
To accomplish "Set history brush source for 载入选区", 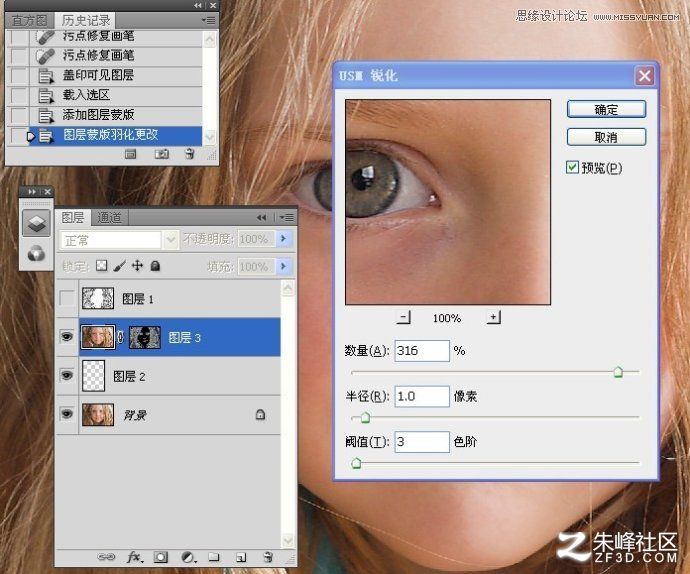I will click(x=19, y=95).
